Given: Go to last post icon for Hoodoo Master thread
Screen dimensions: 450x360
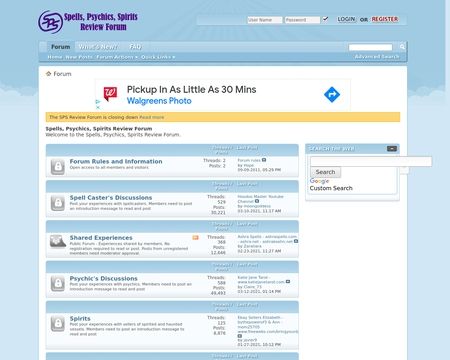Looking at the screenshot, I should pos(257,201).
